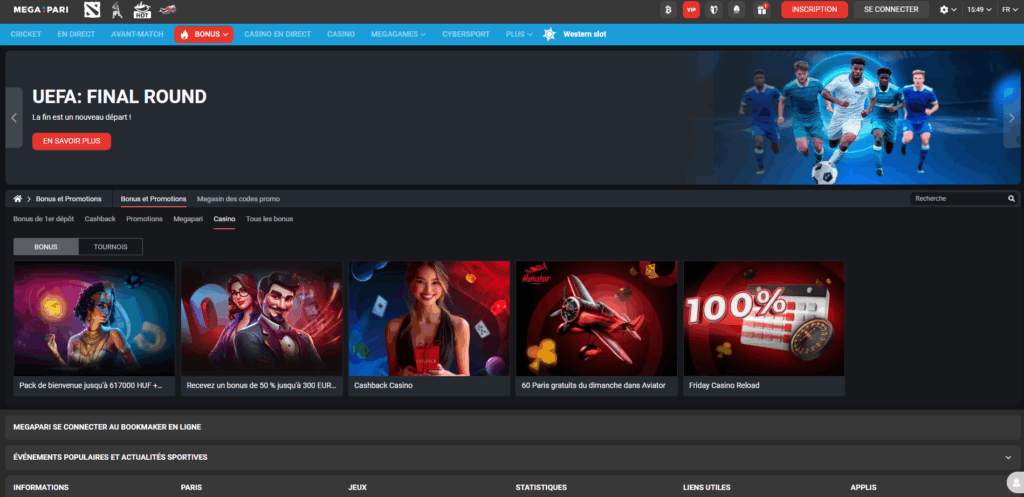Click the Jeux footer heading

(357, 488)
